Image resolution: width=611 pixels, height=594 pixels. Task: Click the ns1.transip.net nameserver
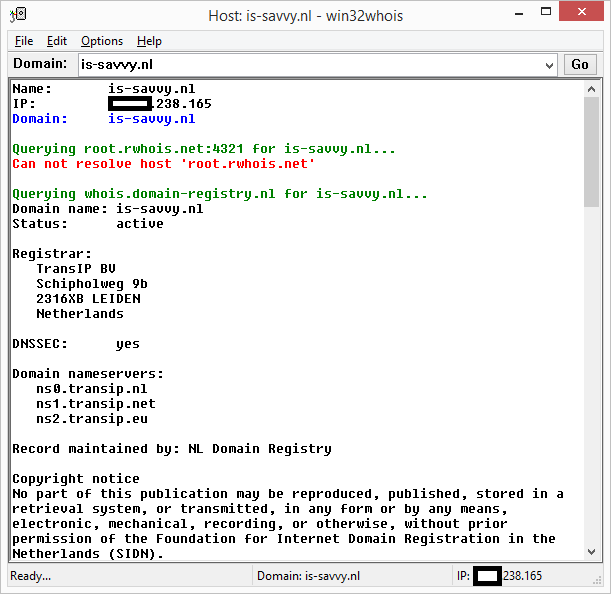click(96, 403)
